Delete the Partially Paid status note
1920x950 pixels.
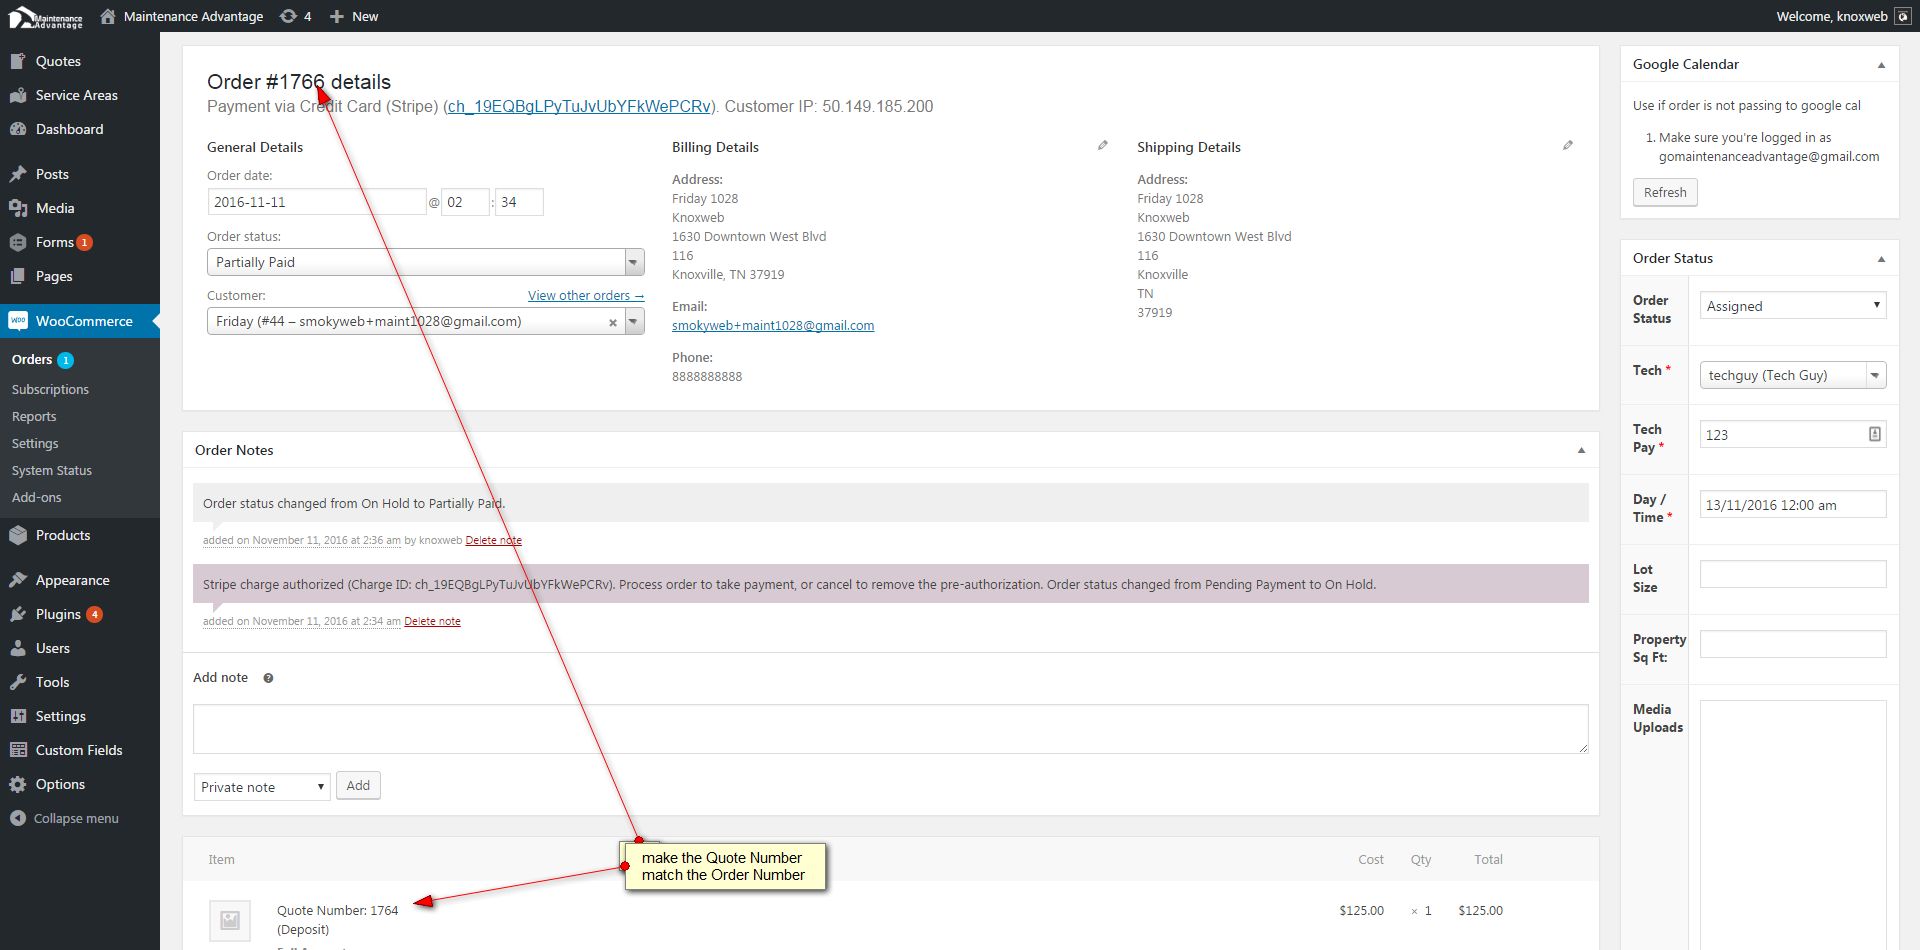(494, 540)
